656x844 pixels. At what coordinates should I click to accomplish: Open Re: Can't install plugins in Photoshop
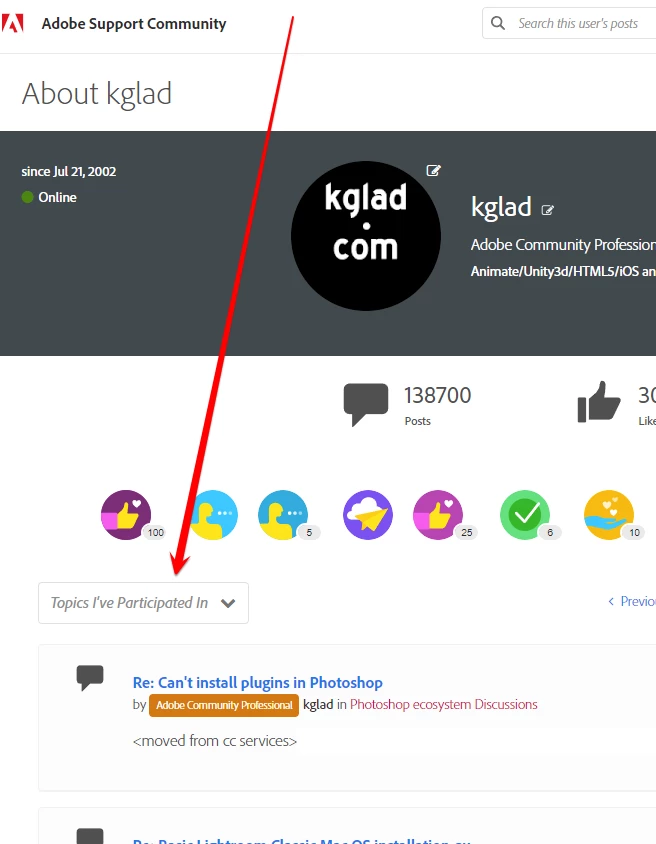(258, 683)
